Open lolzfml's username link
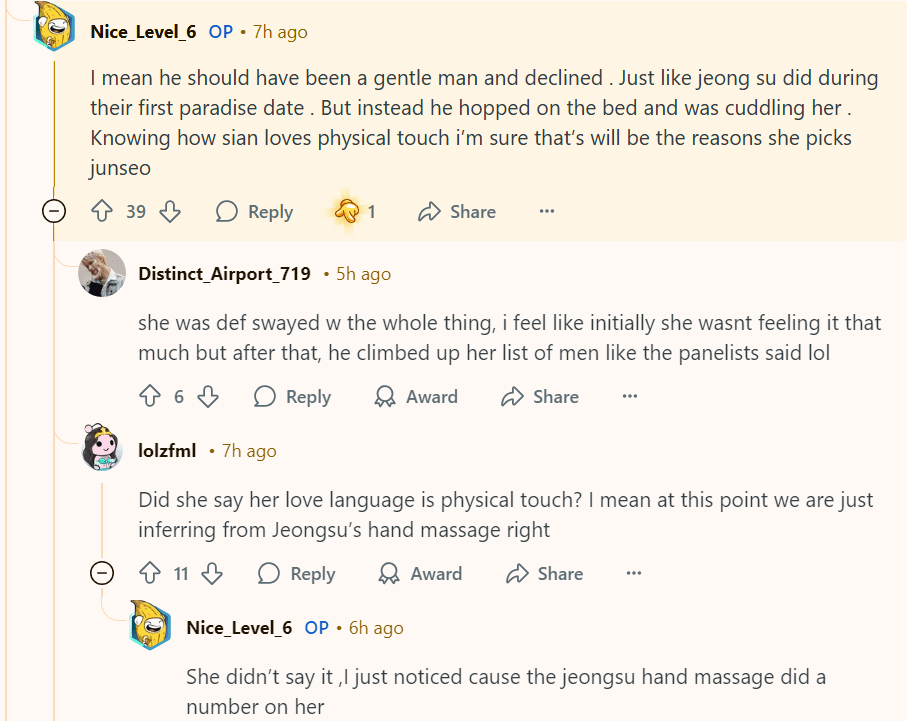Image resolution: width=907 pixels, height=721 pixels. 167,450
